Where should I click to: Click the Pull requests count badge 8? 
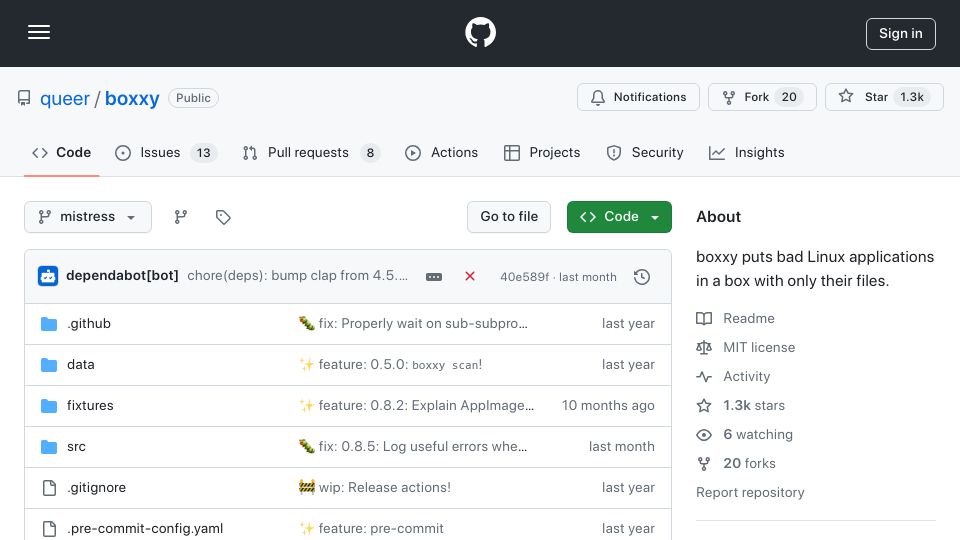point(370,153)
